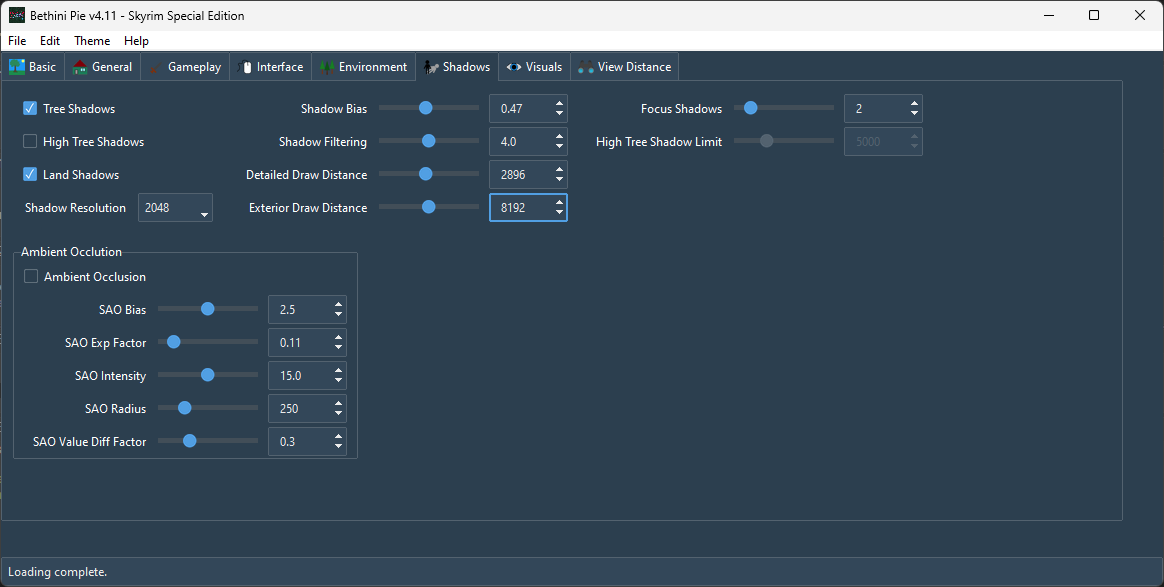Uncheck the Land Shadows checkbox
Screen dimensions: 1164x587
pos(30,174)
